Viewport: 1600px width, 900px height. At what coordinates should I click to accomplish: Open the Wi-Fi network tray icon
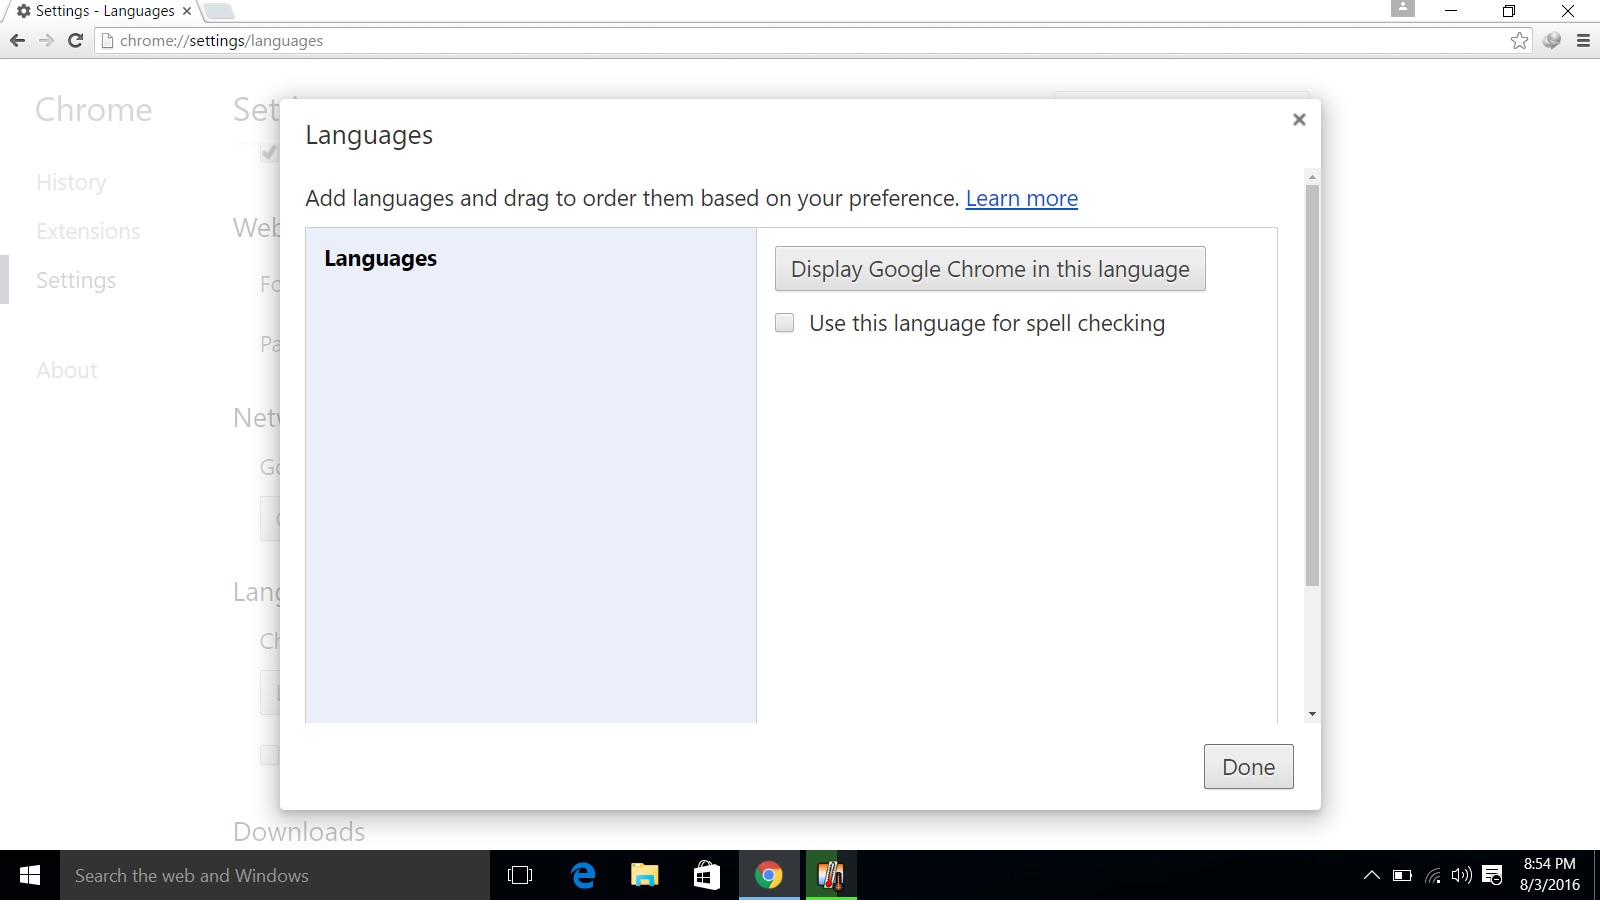pyautogui.click(x=1433, y=875)
